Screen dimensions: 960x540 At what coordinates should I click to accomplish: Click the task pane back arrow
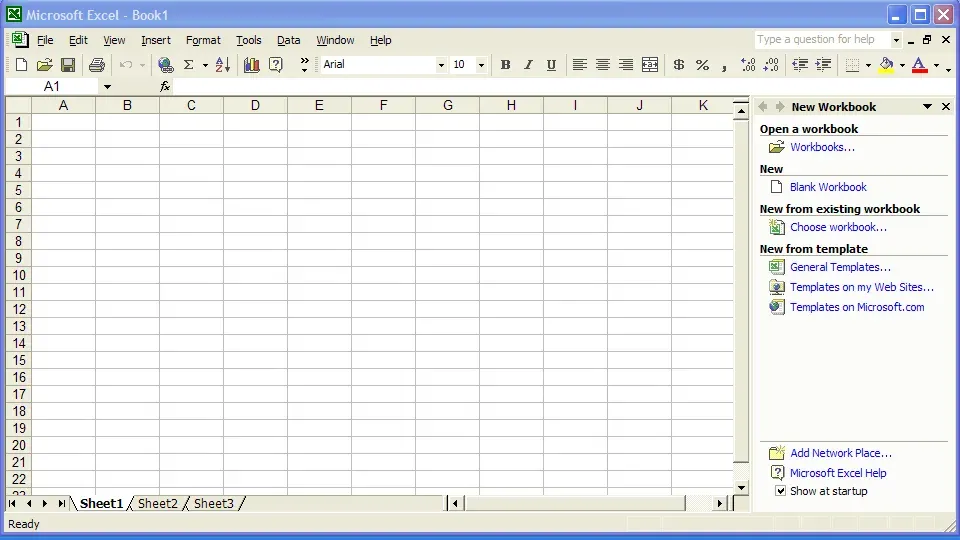763,107
